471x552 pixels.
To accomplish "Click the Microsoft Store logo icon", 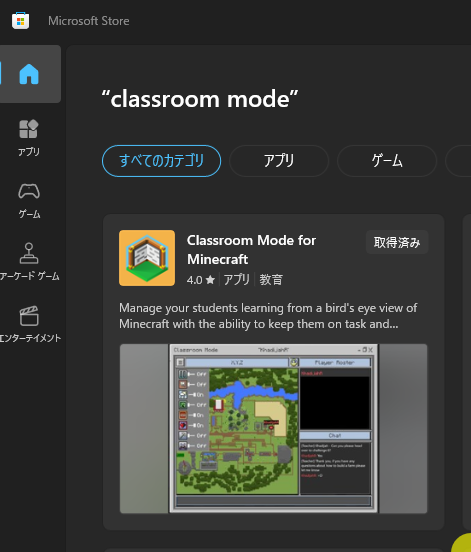I will [x=20, y=21].
